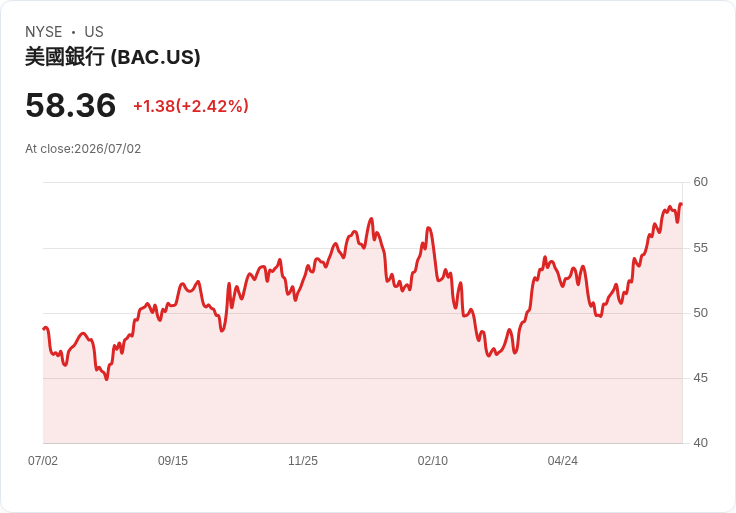The height and width of the screenshot is (513, 736).
Task: Click the 11/25 date label on x-axis
Action: pyautogui.click(x=303, y=461)
